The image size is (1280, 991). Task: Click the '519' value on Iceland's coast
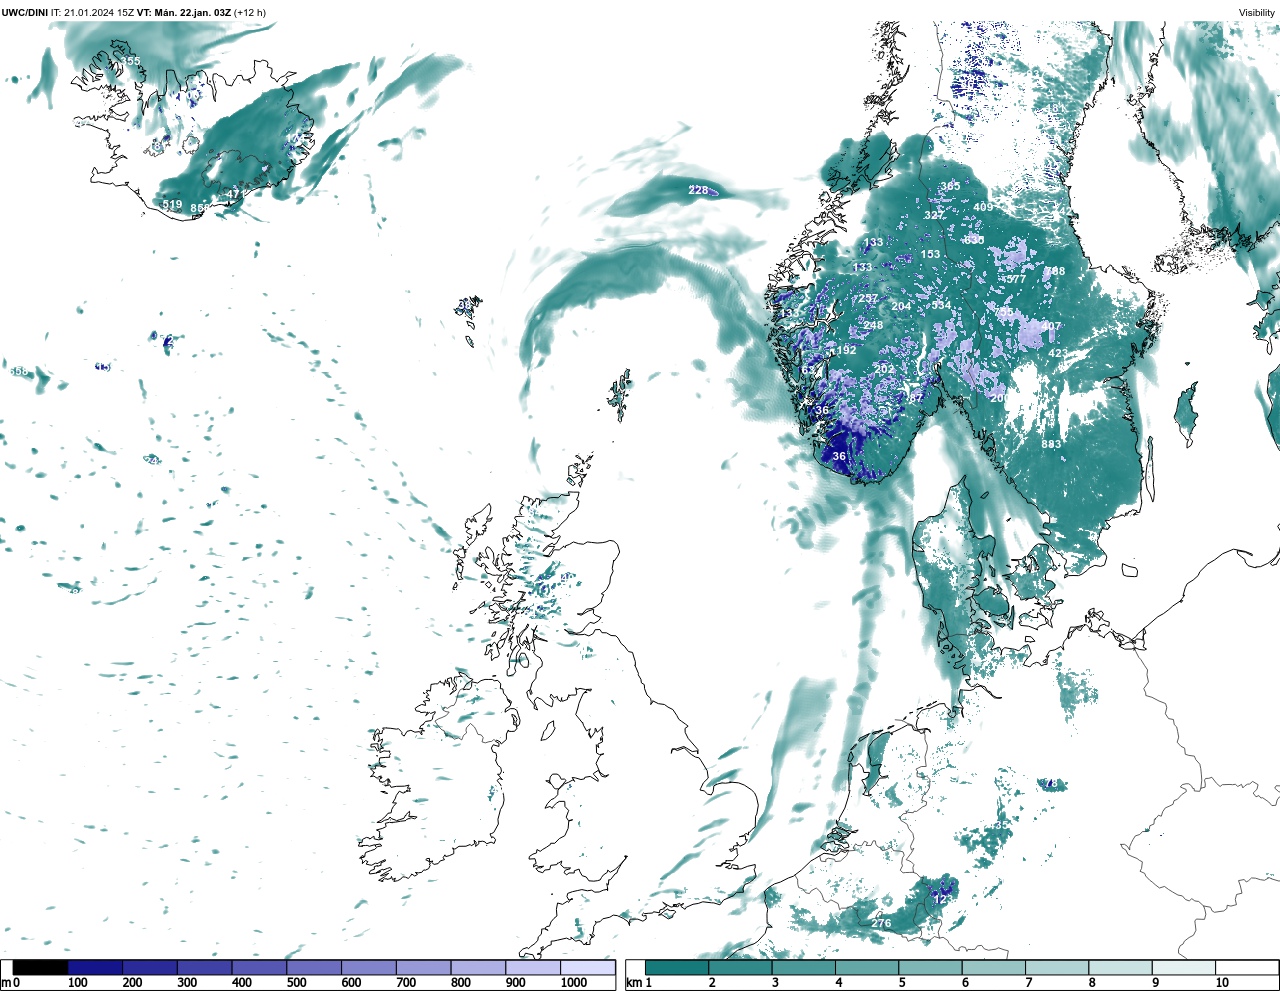tap(172, 205)
